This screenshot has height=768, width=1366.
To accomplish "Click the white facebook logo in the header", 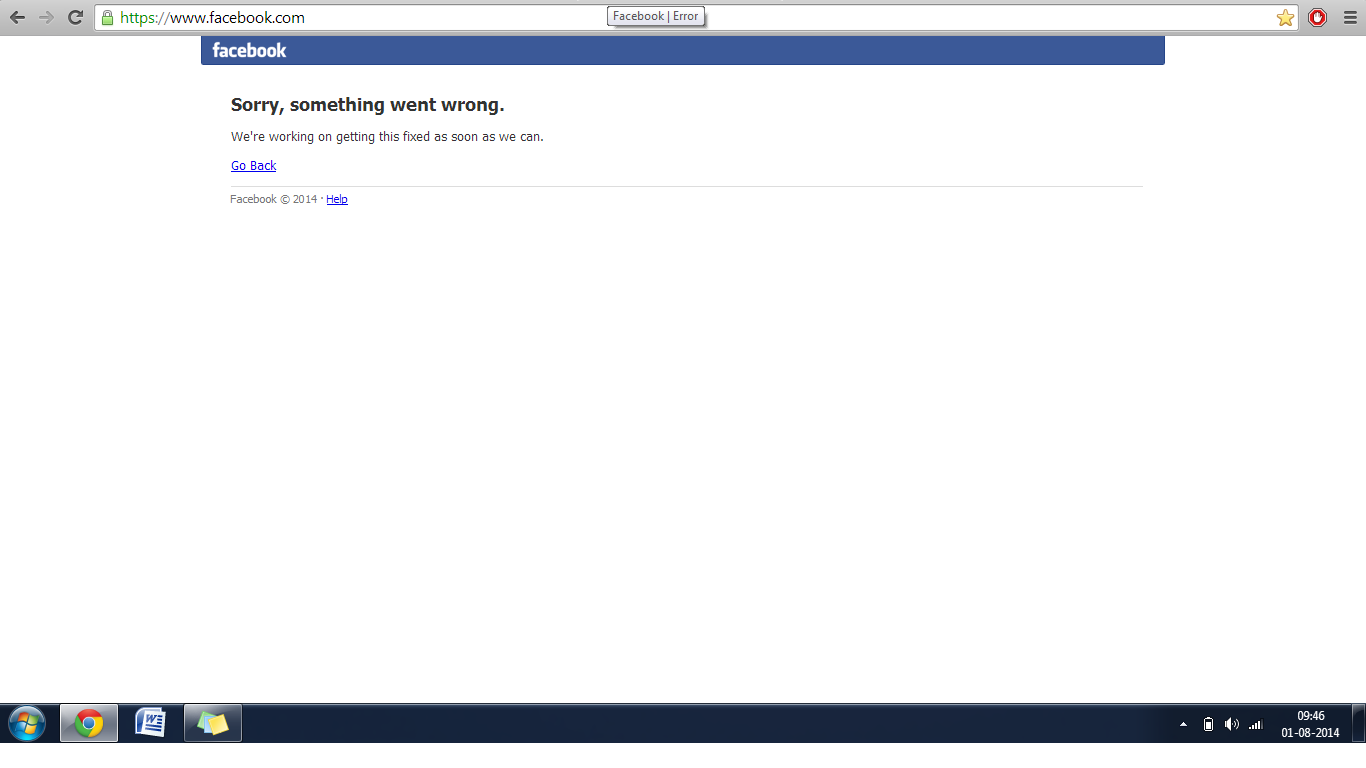I will click(x=249, y=50).
